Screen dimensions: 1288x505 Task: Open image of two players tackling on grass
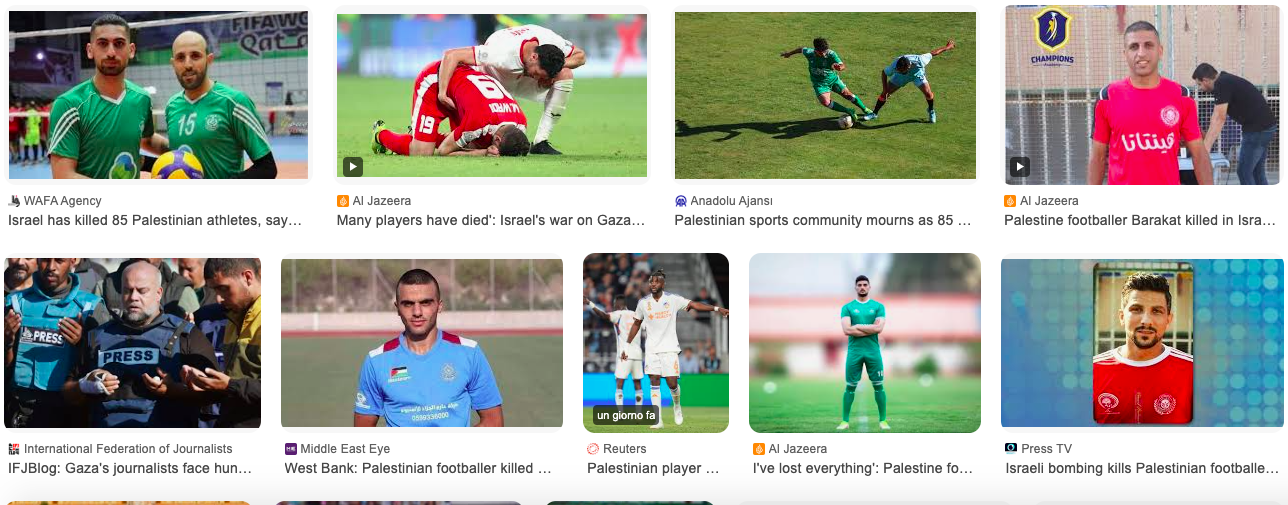tap(826, 95)
